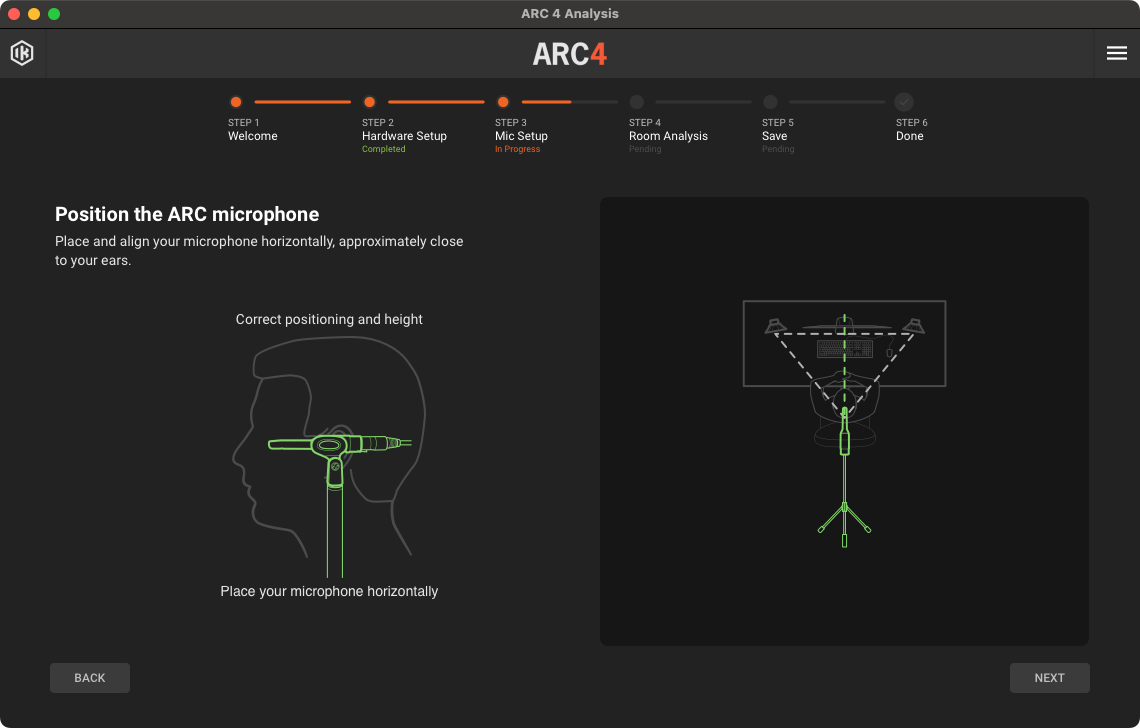
Task: Click the Place your microphone horizontally caption
Action: tap(329, 591)
